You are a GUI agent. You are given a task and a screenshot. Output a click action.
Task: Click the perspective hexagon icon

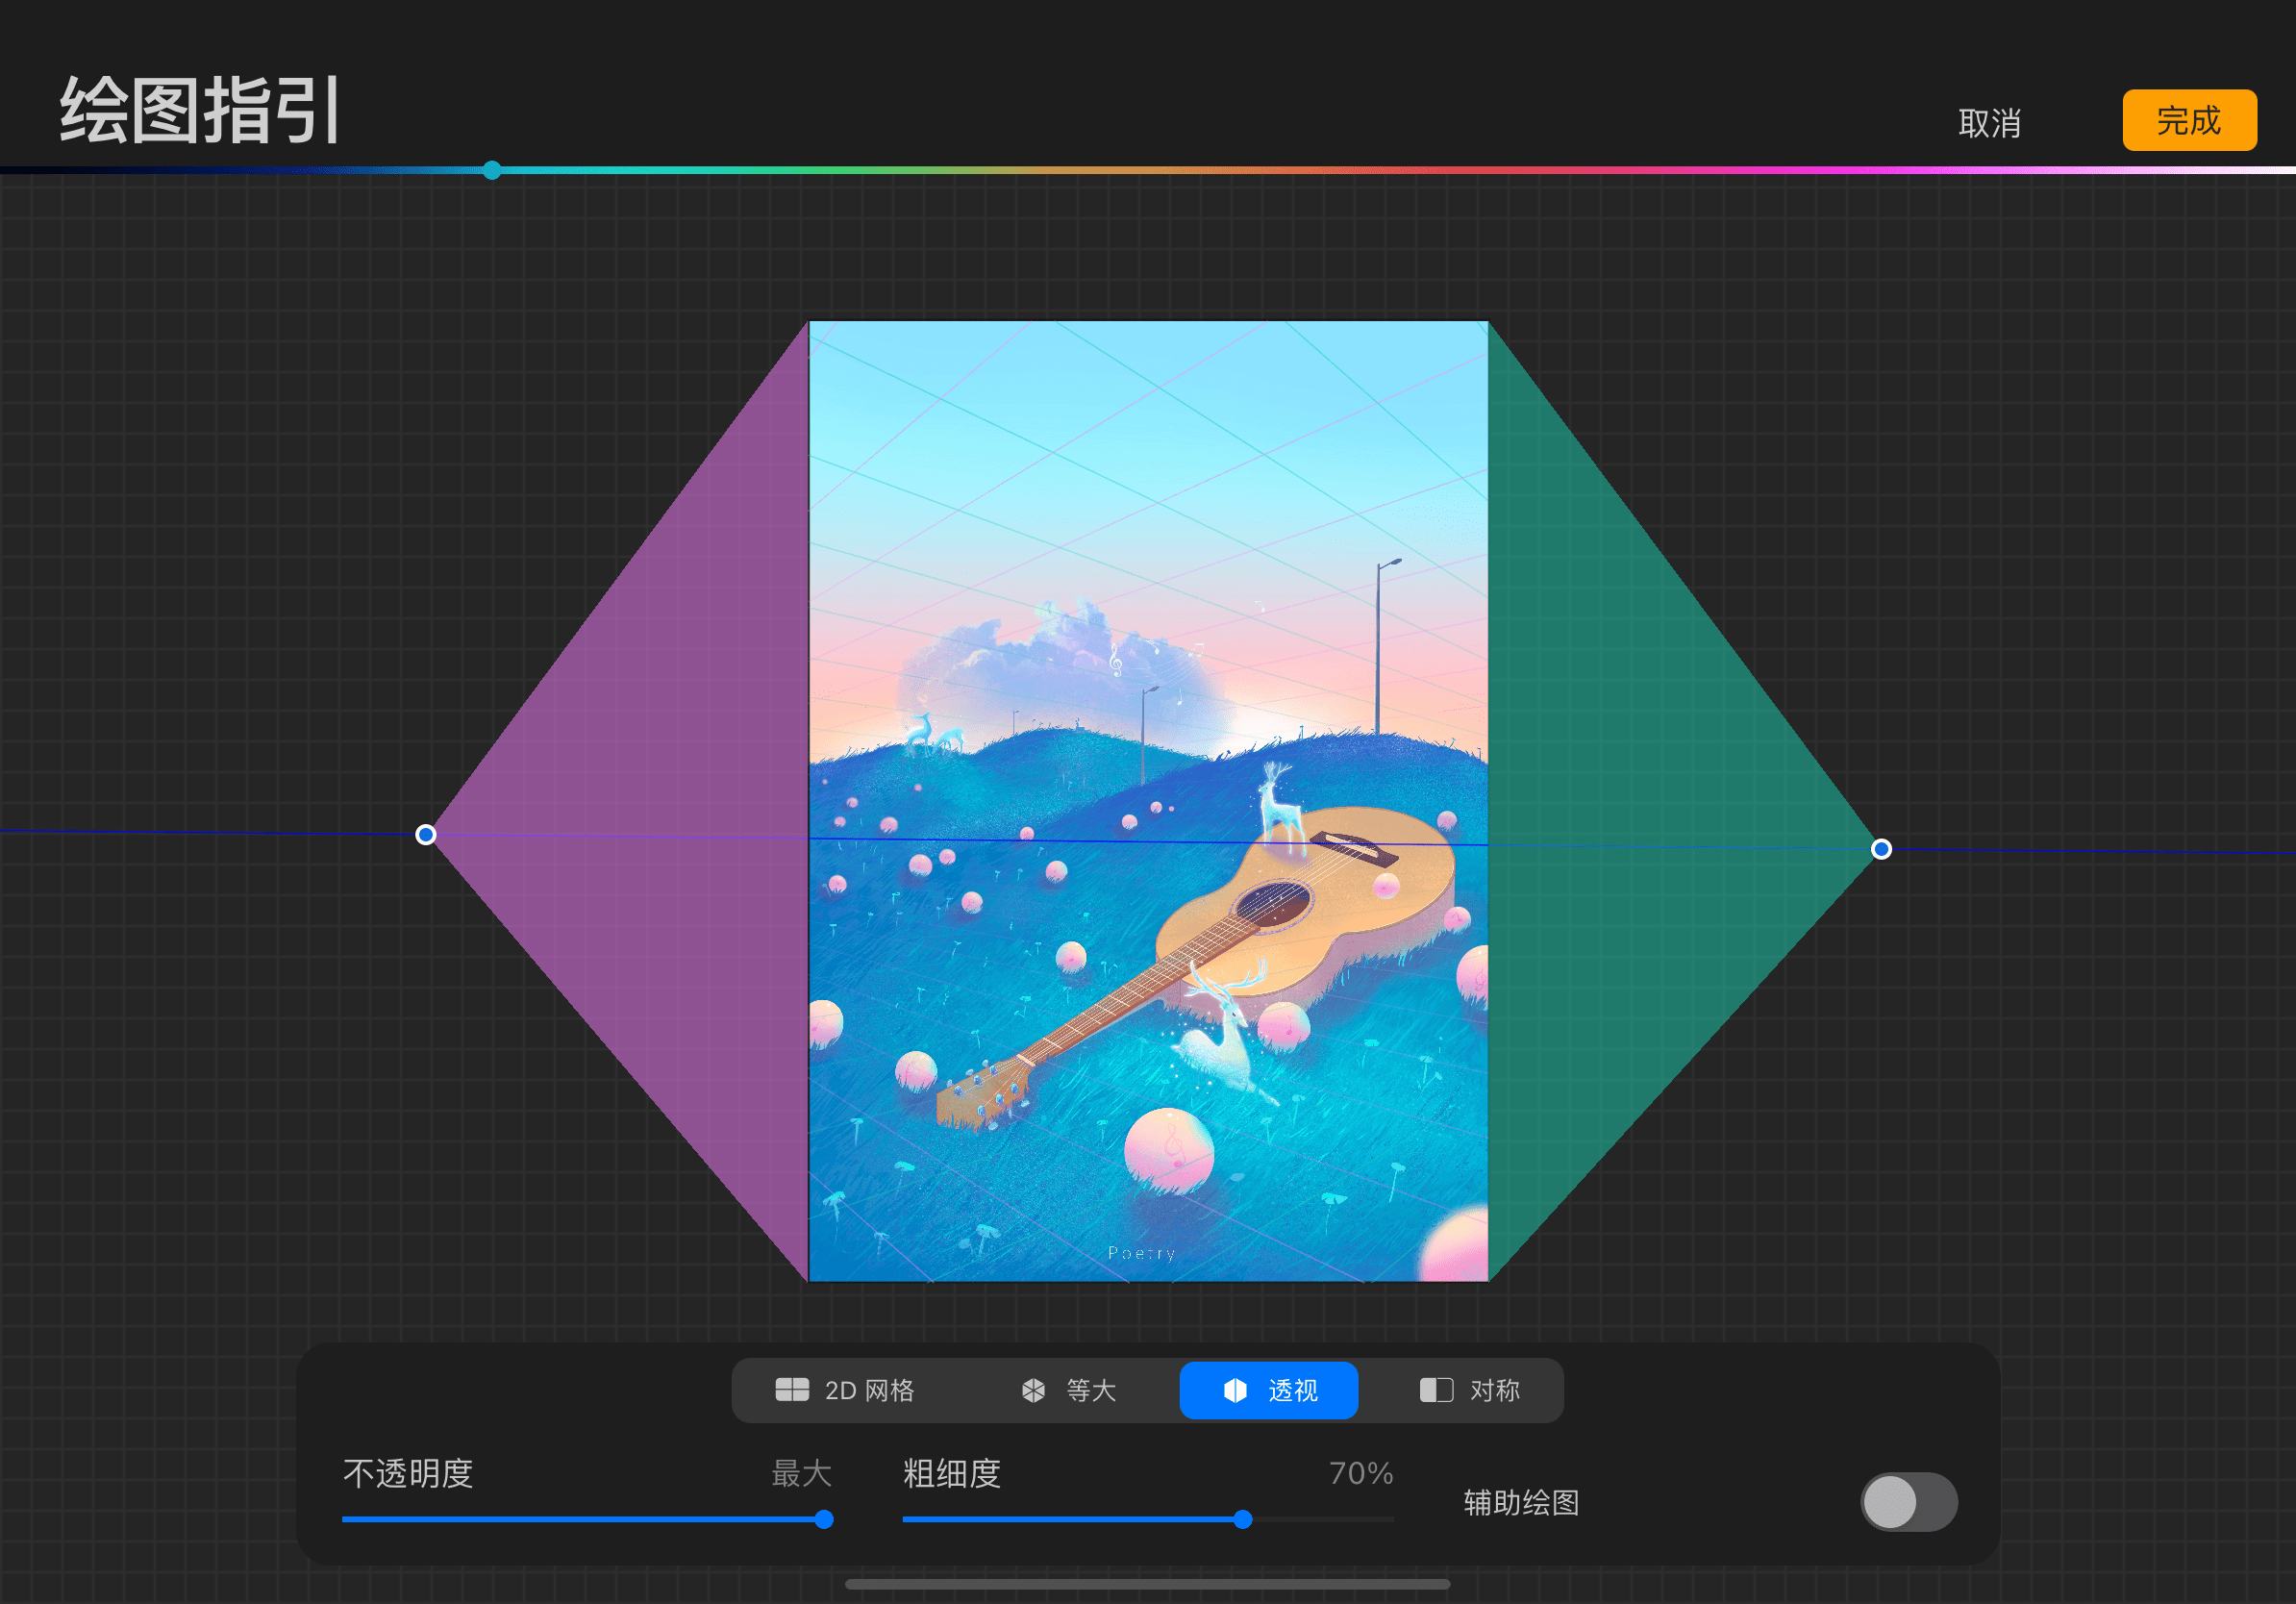point(1235,1390)
